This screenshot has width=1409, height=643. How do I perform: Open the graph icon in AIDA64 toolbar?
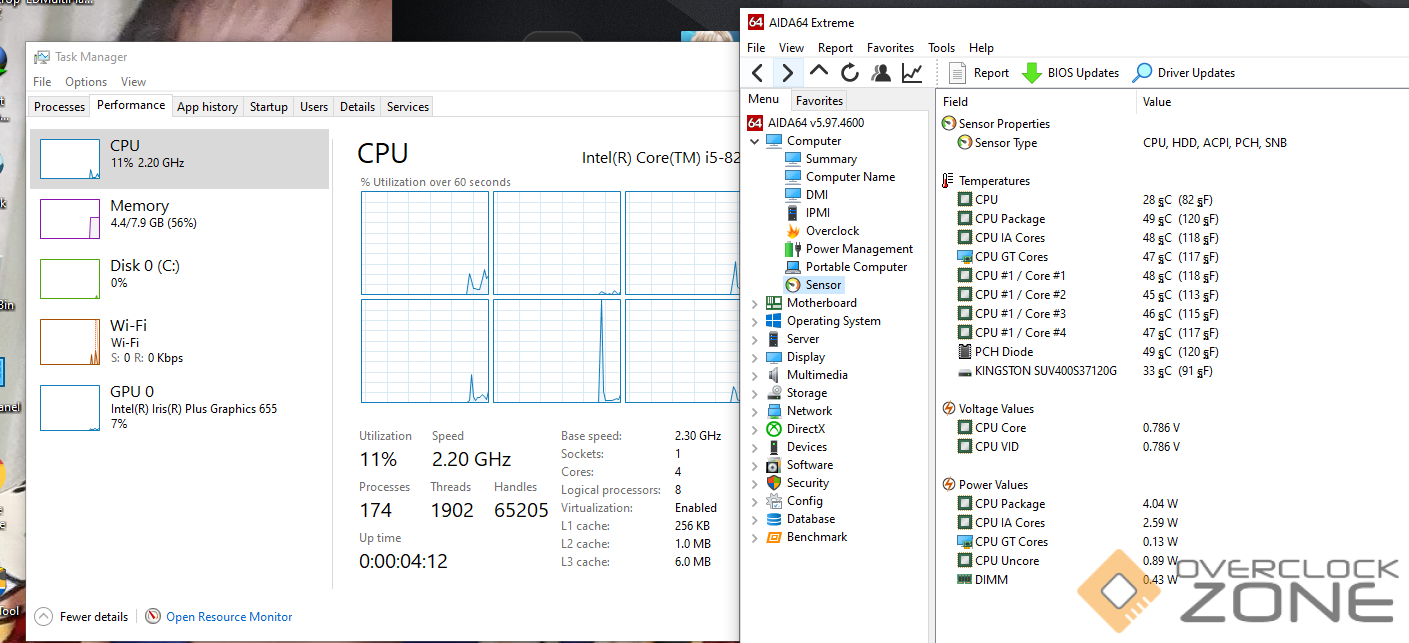click(912, 72)
